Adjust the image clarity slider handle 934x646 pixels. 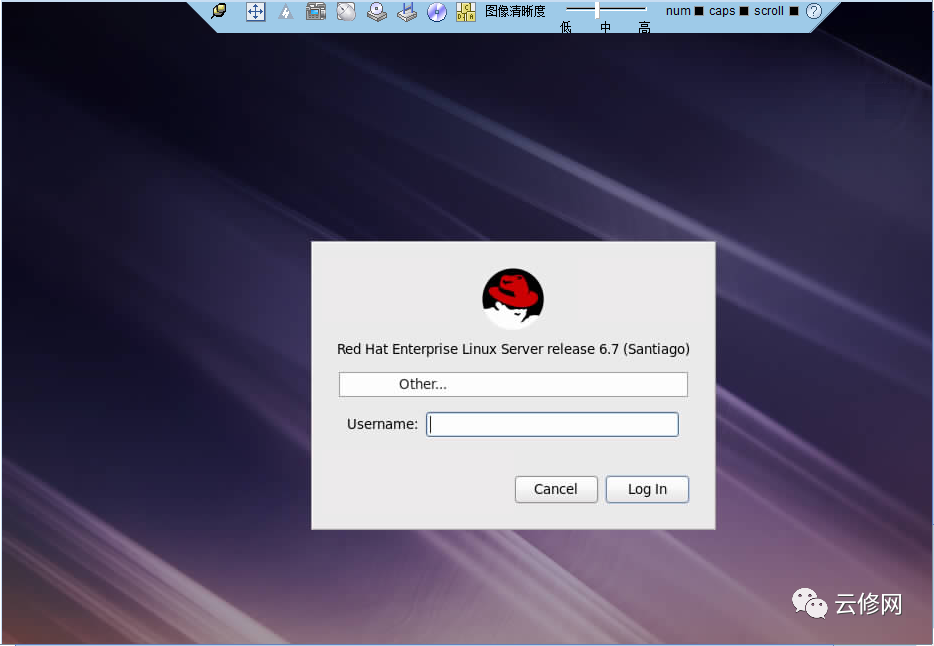(x=596, y=9)
